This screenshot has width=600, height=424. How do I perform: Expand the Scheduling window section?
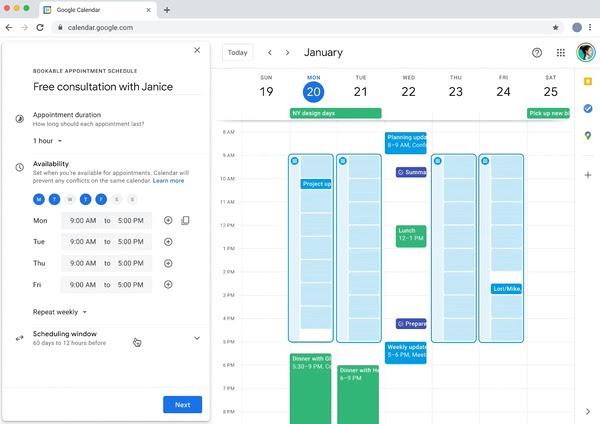click(197, 338)
